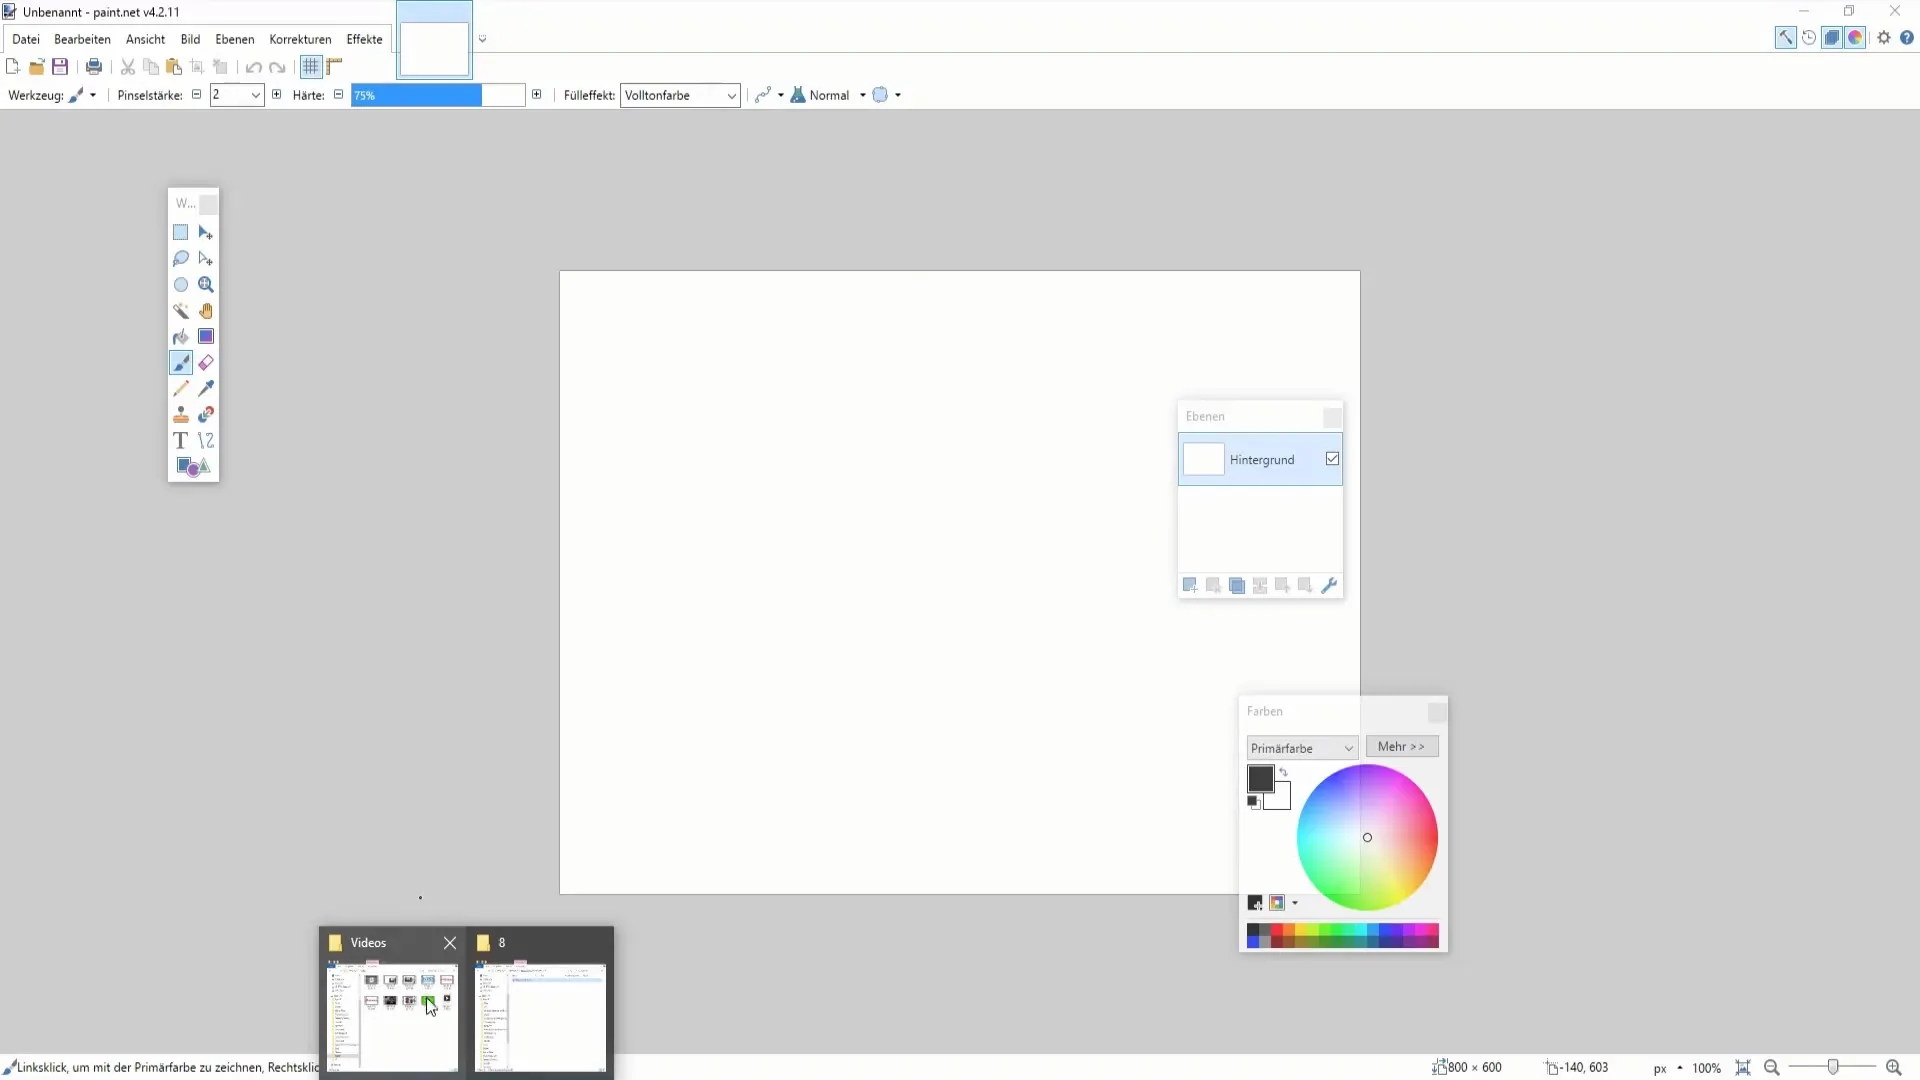Click add new layer button in Ebenen panel

(x=1189, y=585)
